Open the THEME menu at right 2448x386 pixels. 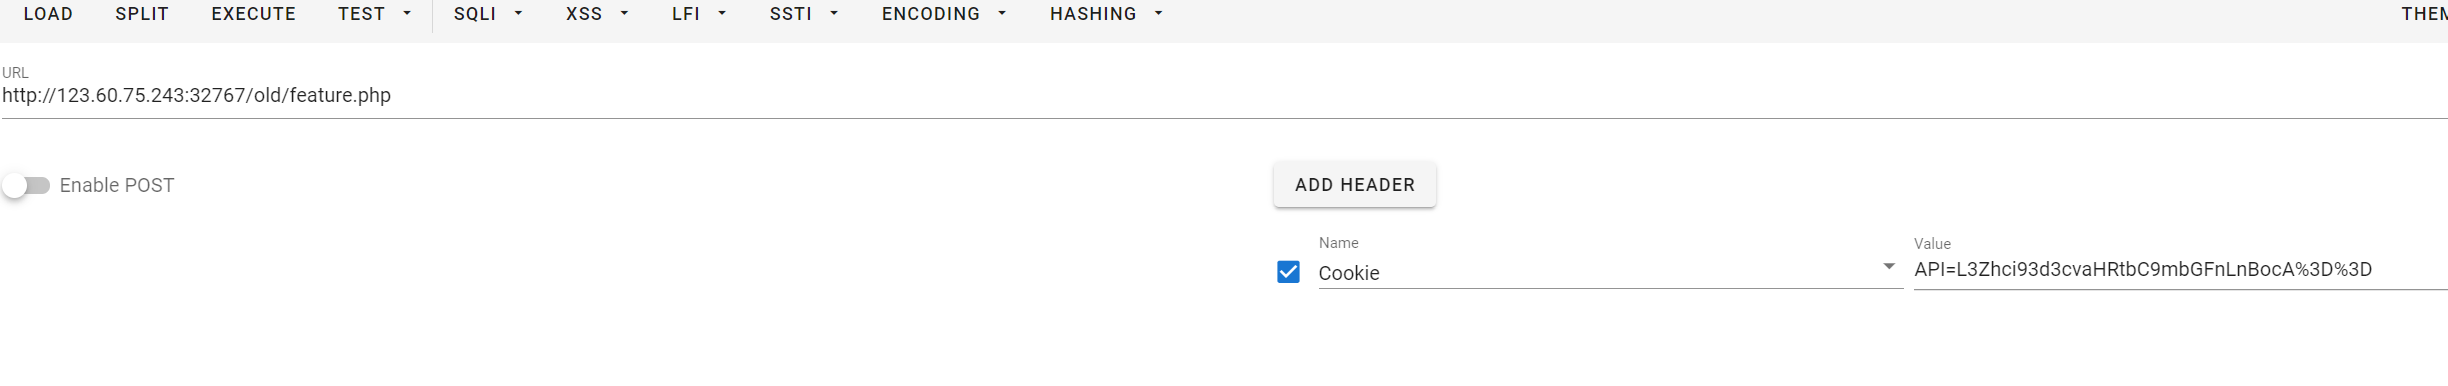pyautogui.click(x=2424, y=14)
